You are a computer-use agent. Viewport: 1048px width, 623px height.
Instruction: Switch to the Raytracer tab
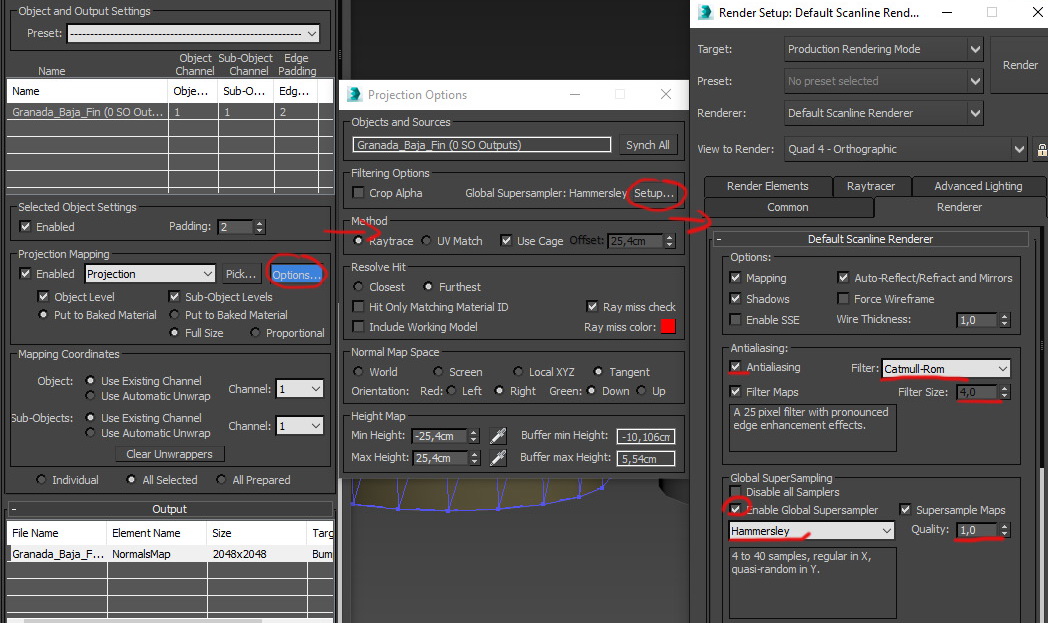[x=870, y=186]
